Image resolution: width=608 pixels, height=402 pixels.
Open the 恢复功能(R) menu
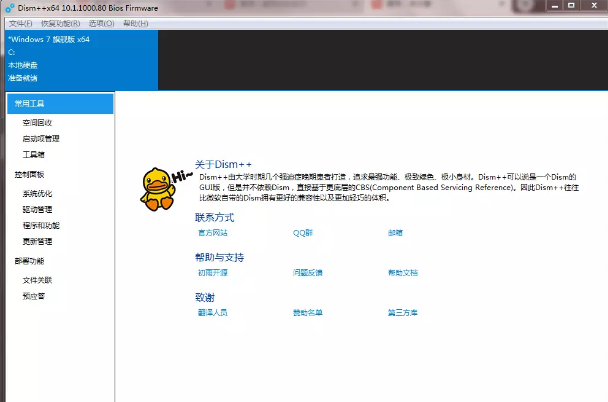[x=60, y=24]
